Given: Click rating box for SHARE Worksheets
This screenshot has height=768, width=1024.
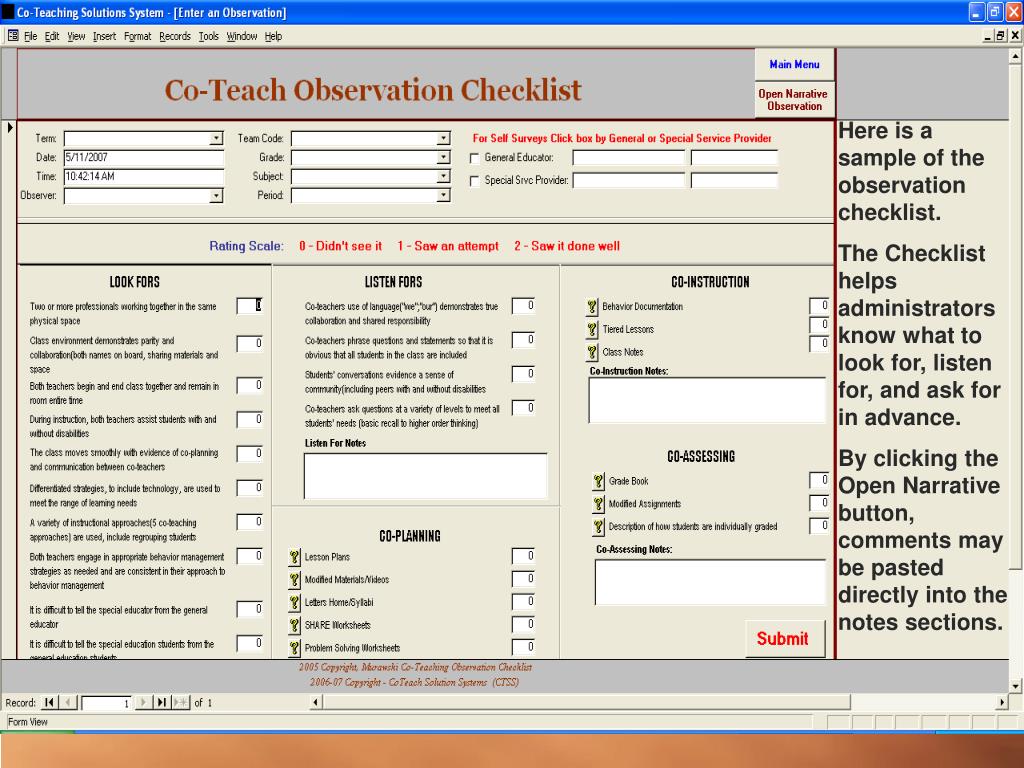Looking at the screenshot, I should click(x=523, y=624).
